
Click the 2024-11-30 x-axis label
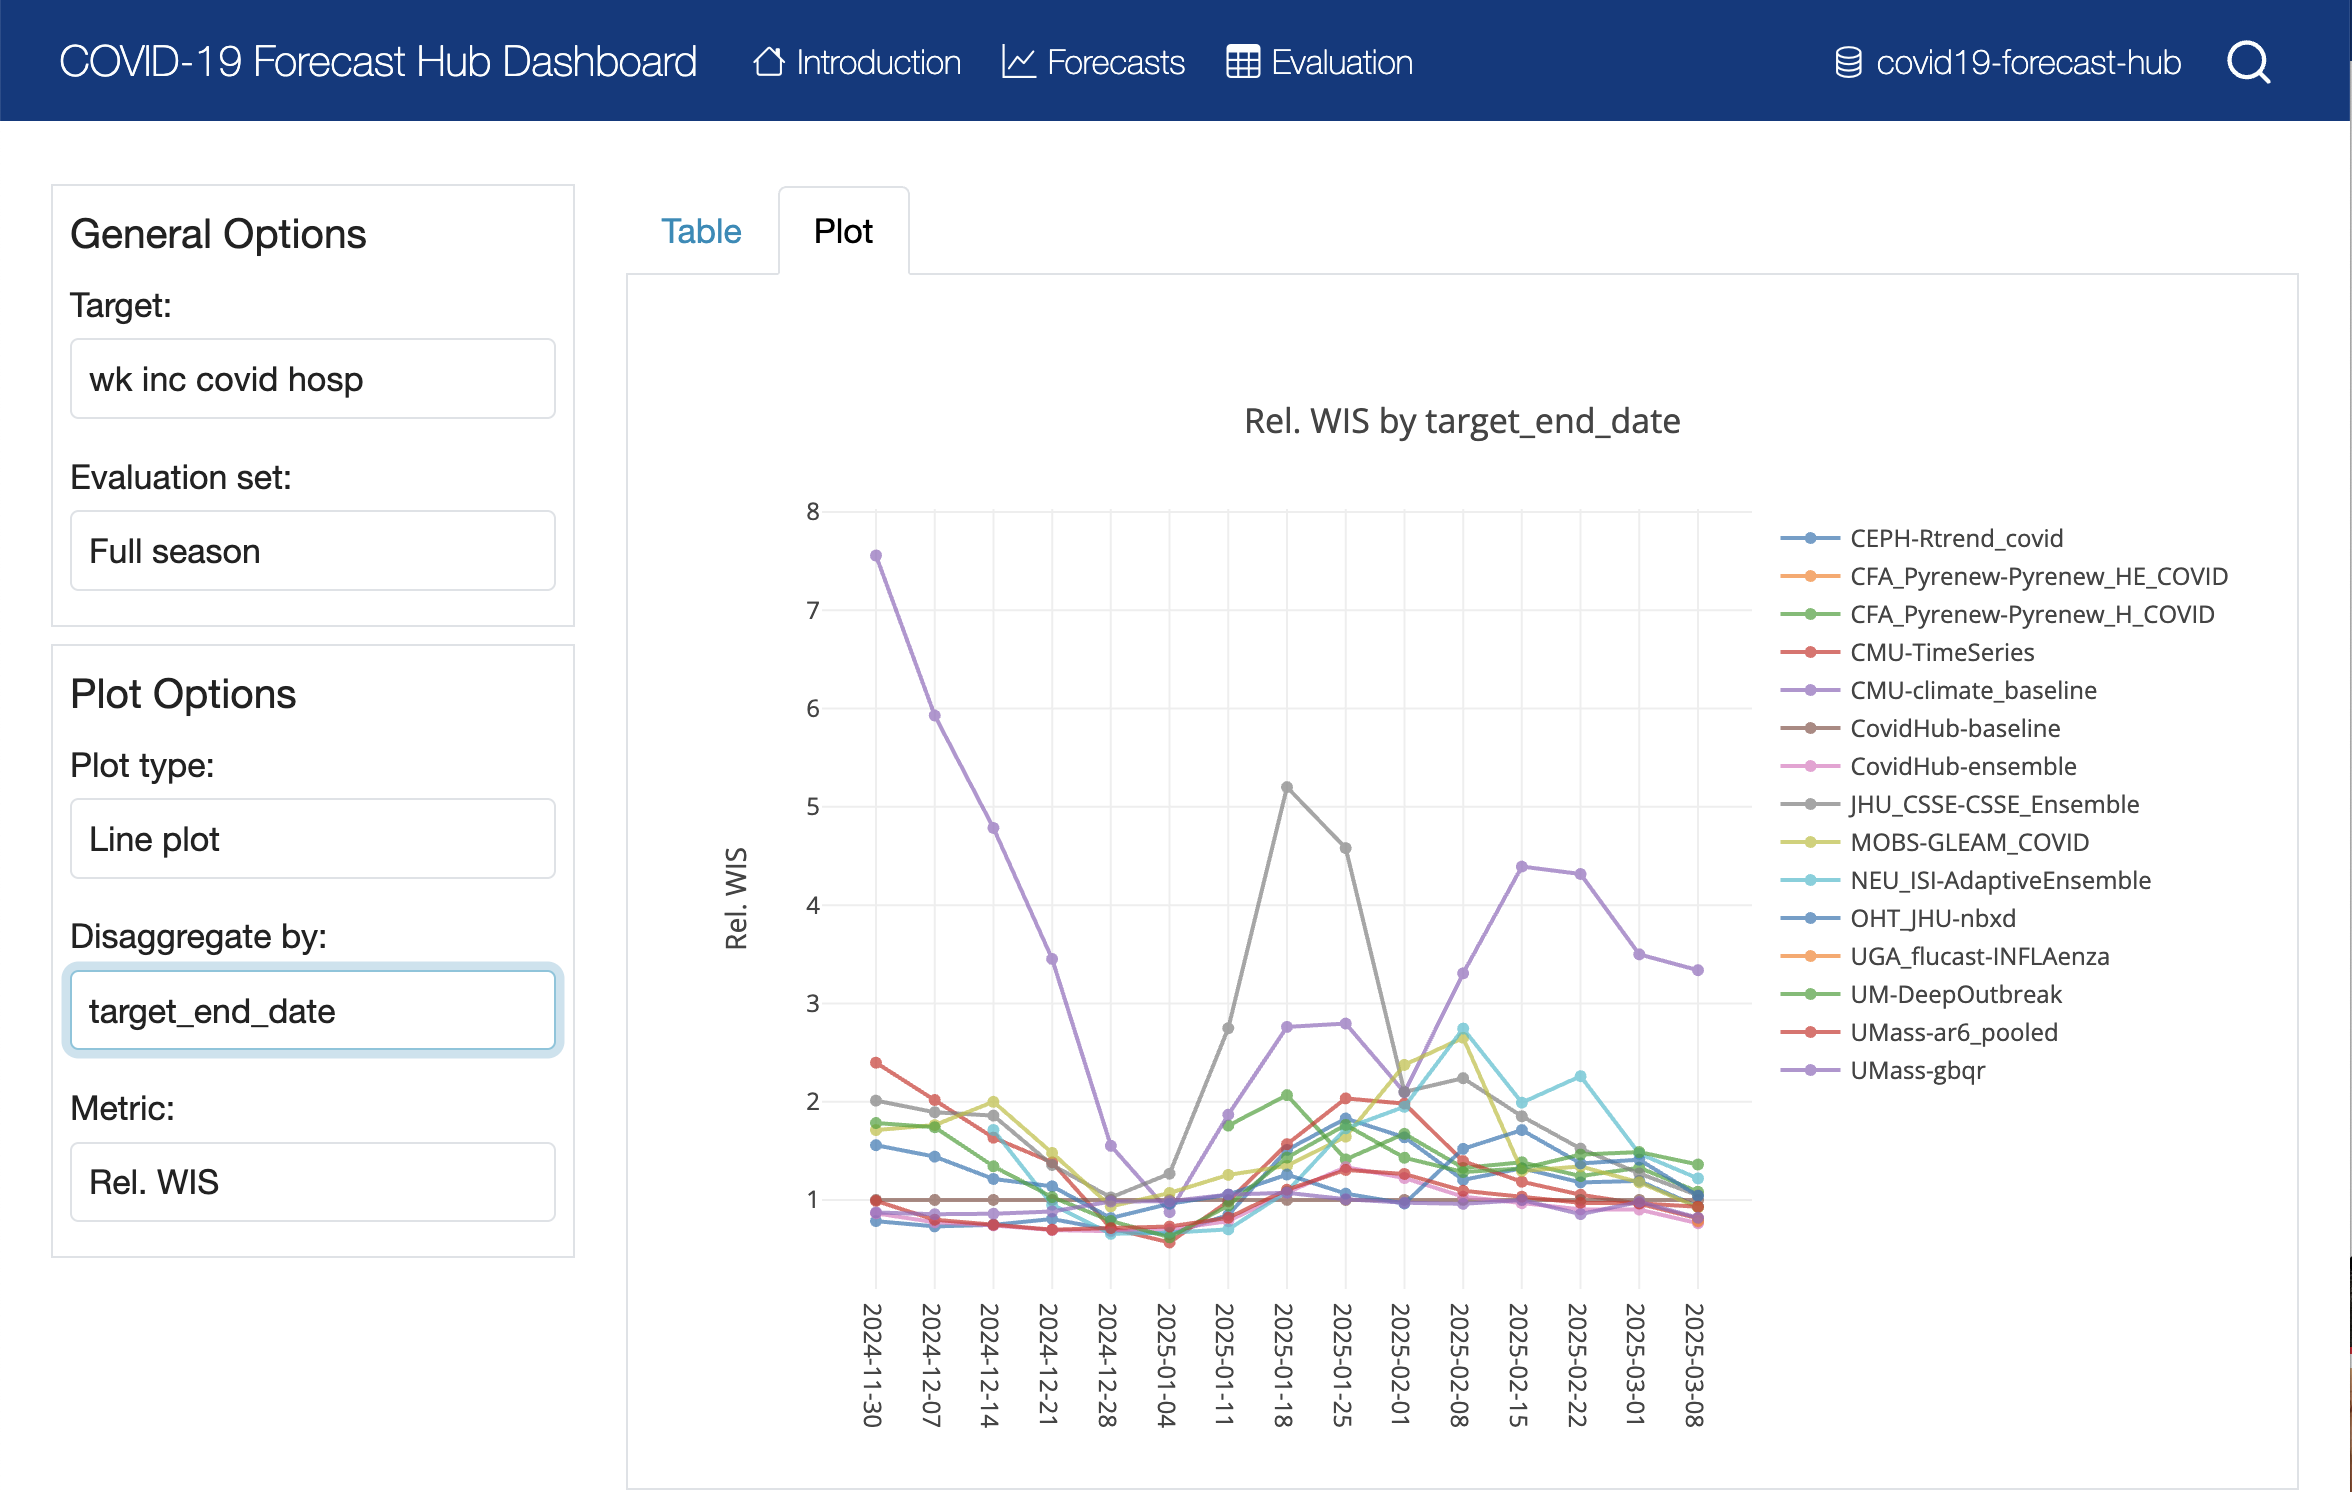(873, 1365)
